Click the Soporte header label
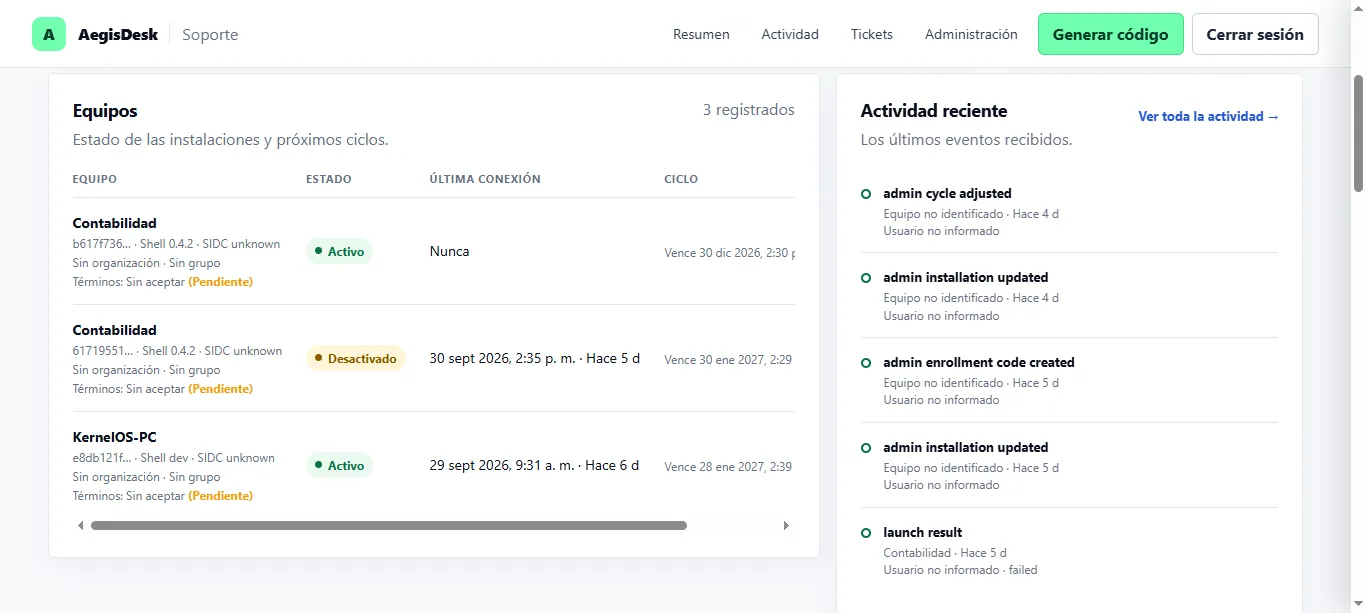The width and height of the screenshot is (1366, 613). [x=210, y=34]
